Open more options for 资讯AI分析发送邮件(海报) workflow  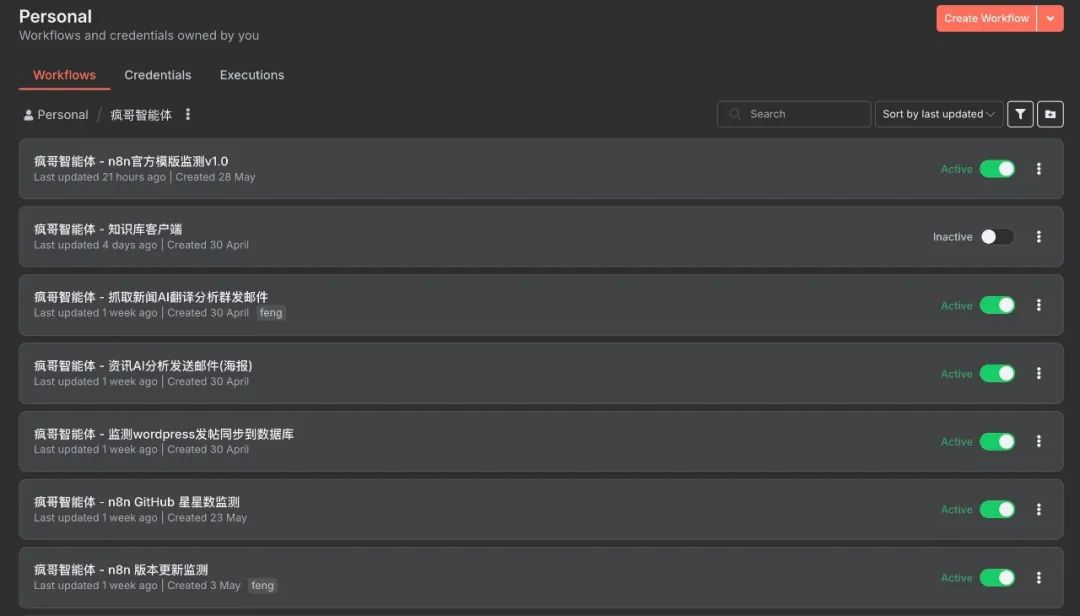(x=1039, y=373)
